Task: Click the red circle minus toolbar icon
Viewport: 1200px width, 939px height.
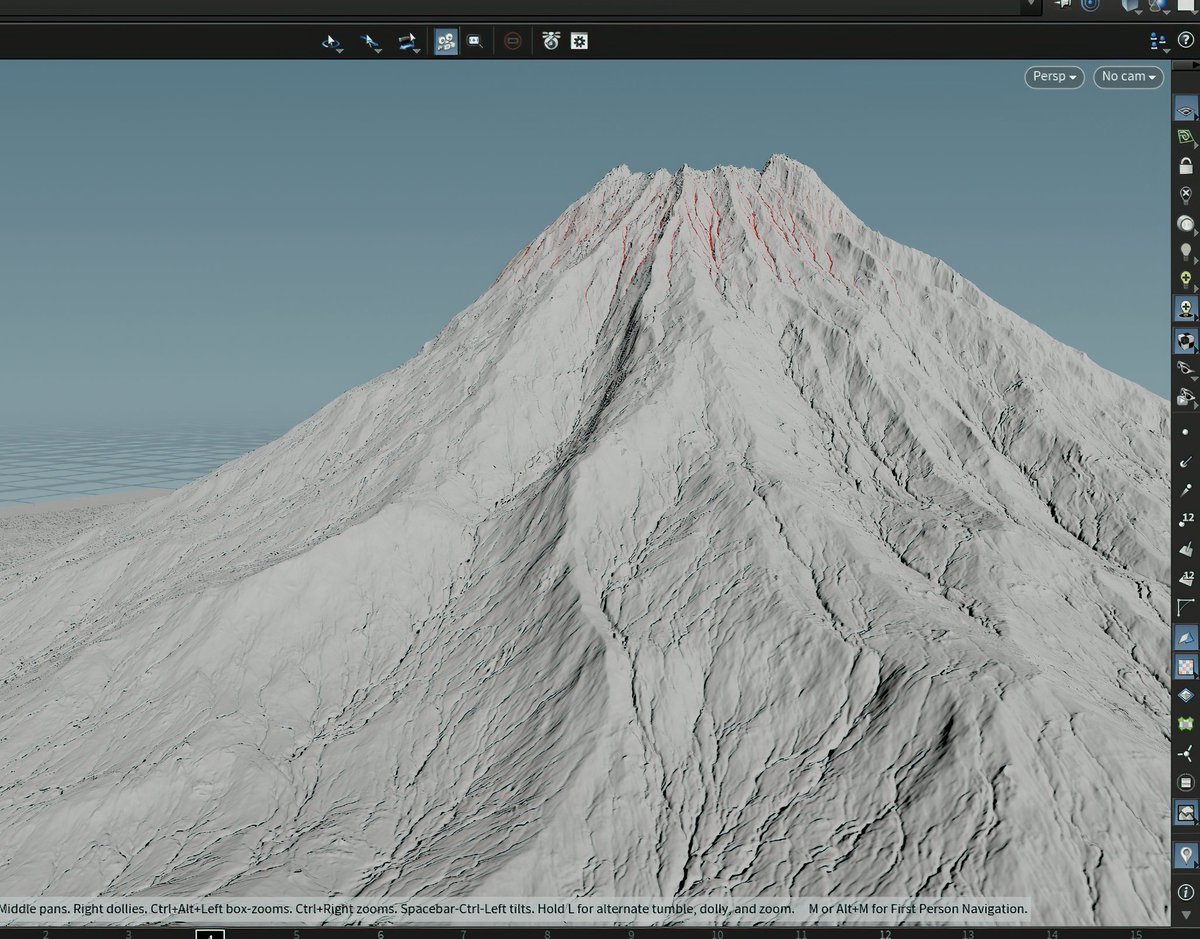Action: point(513,41)
